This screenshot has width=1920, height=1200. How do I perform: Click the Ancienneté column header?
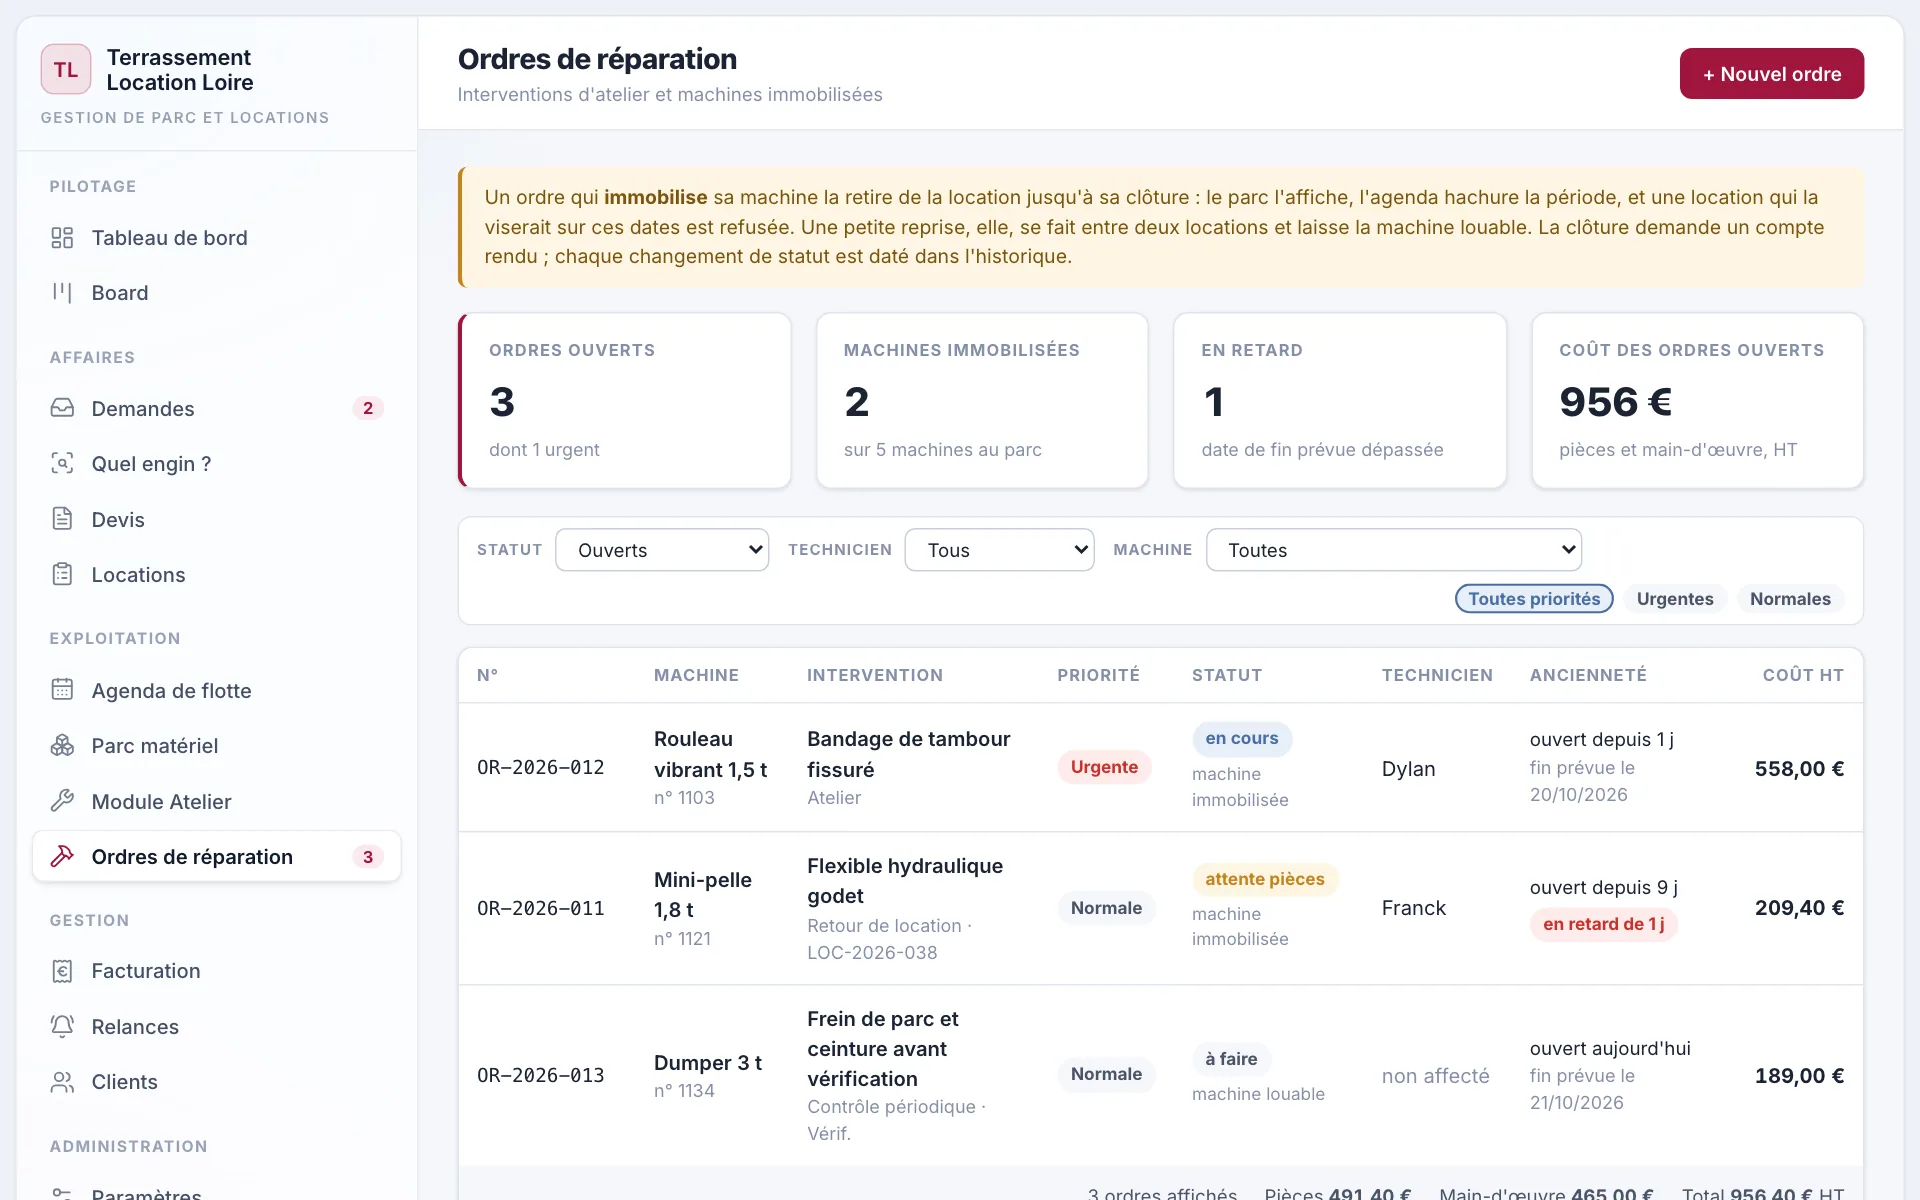pos(1588,675)
